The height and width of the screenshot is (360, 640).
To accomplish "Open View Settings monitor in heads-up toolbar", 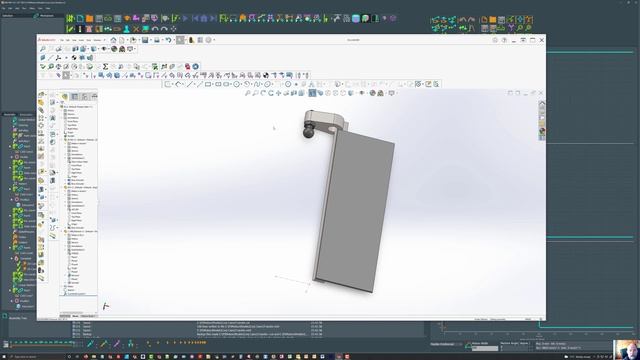I will (x=391, y=93).
